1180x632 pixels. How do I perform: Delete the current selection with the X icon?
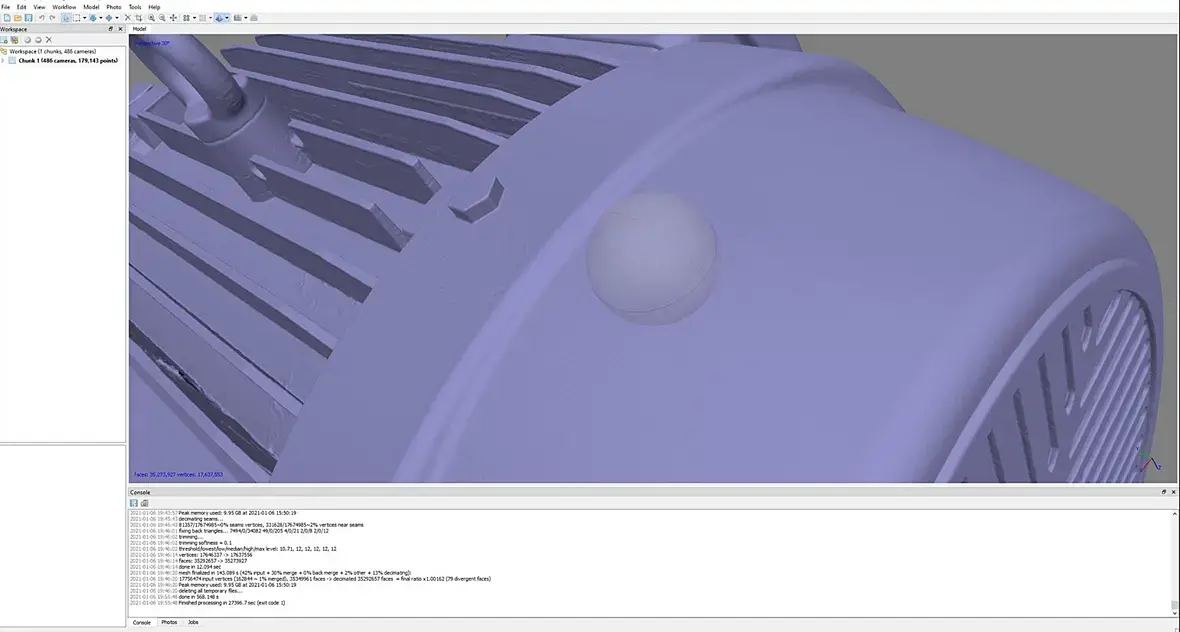pyautogui.click(x=128, y=18)
